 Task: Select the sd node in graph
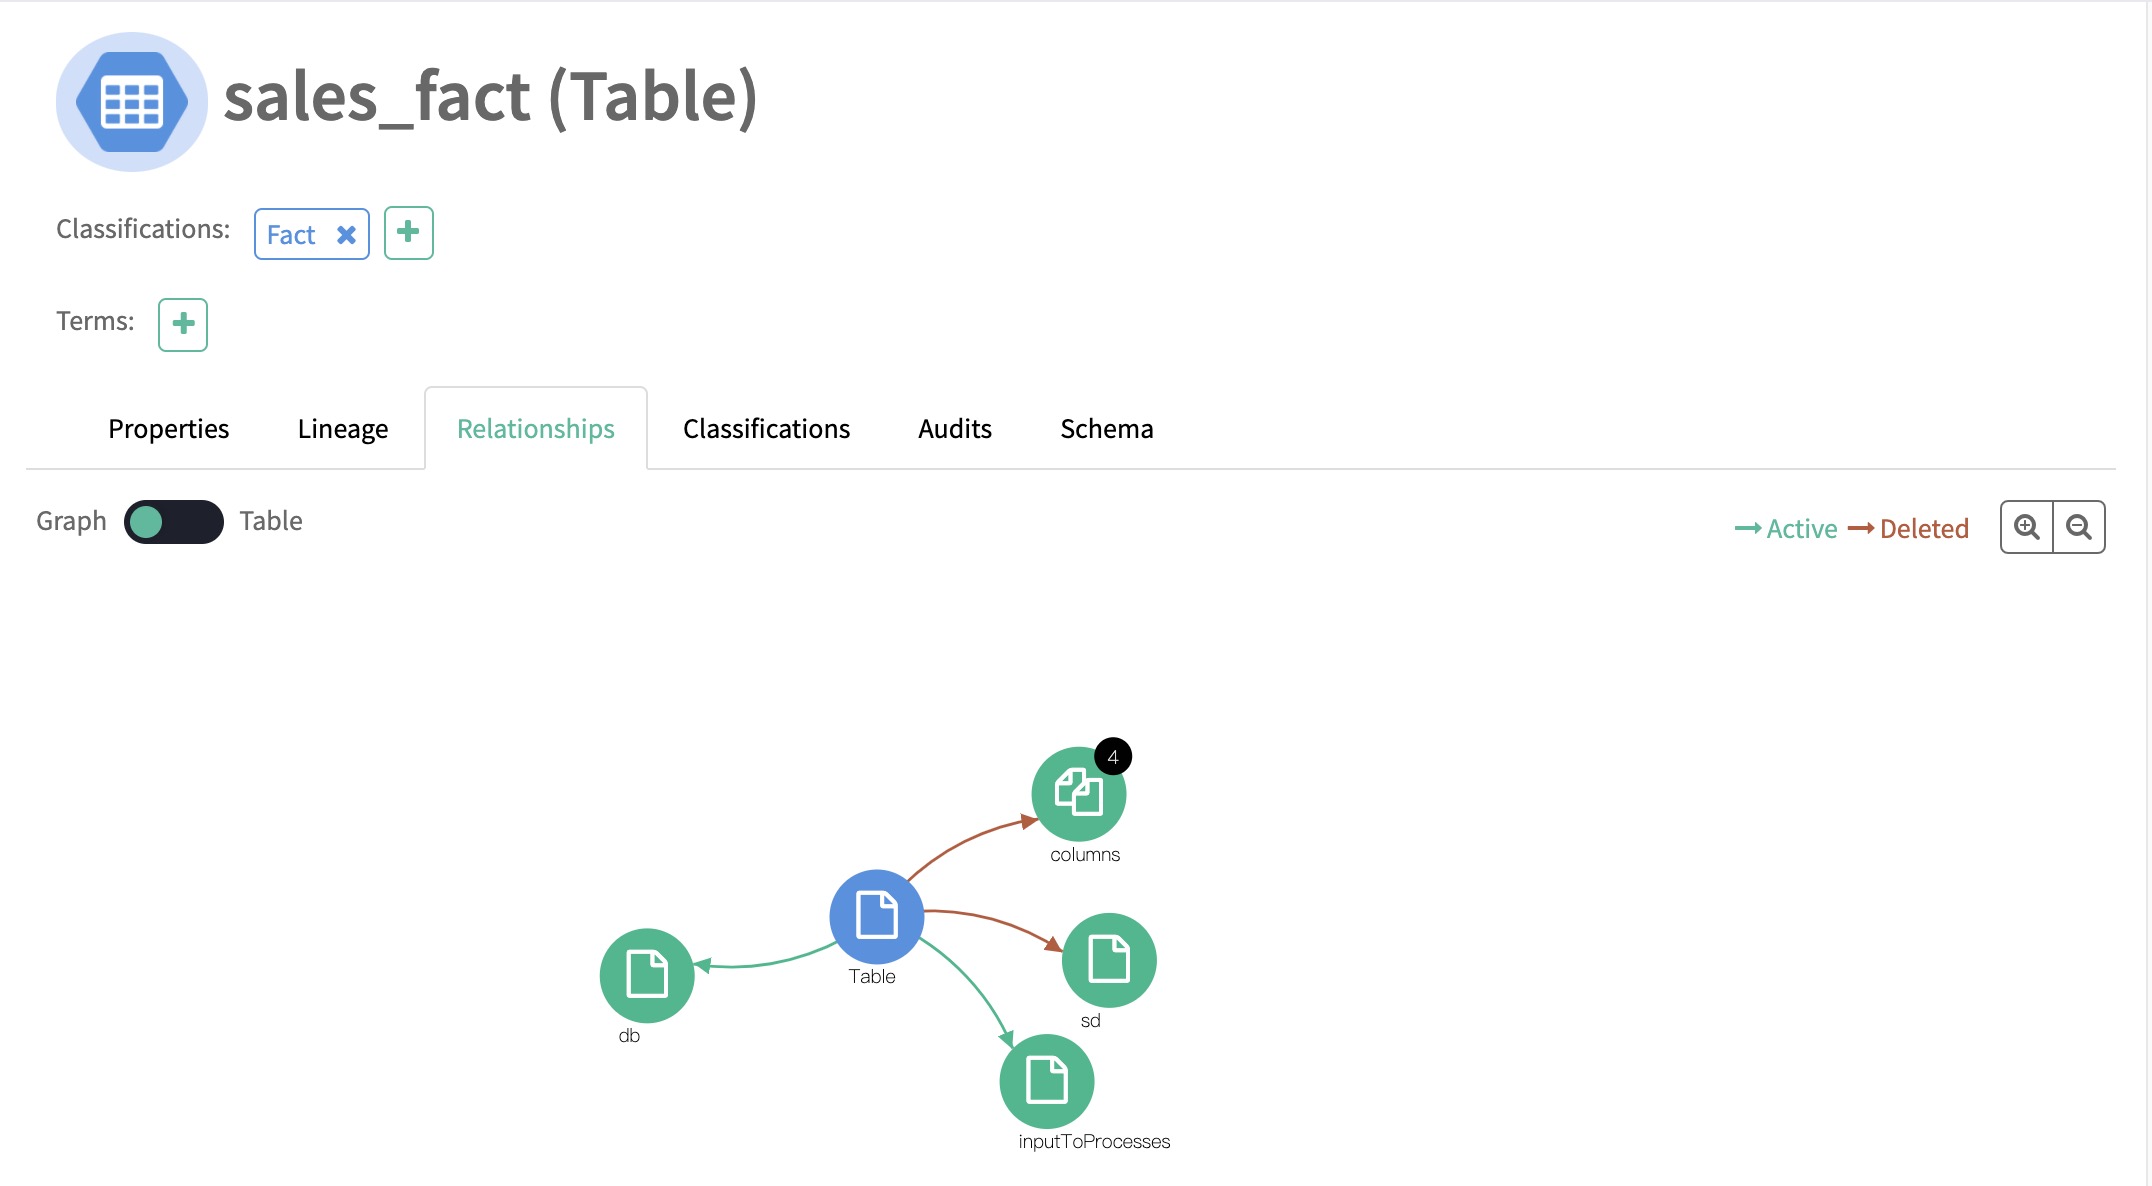(1109, 960)
